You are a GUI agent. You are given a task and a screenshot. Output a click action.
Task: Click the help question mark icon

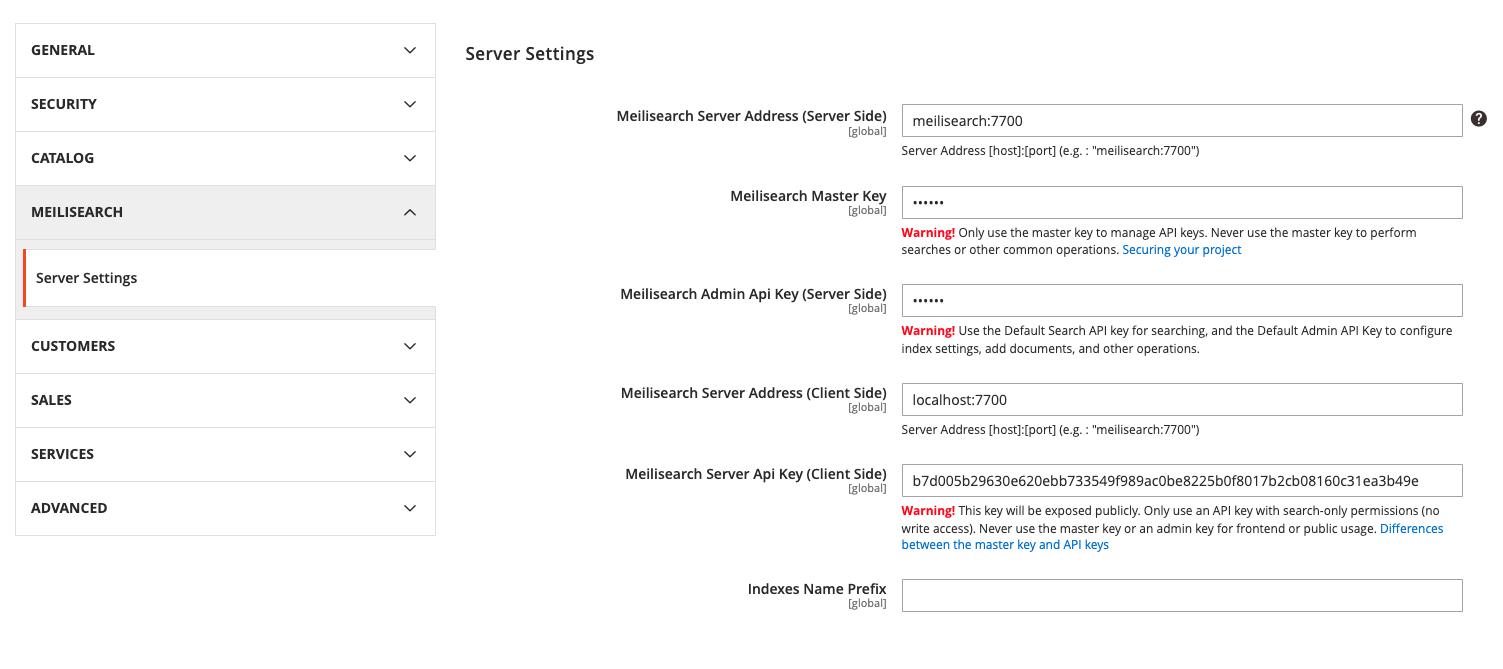pos(1479,119)
